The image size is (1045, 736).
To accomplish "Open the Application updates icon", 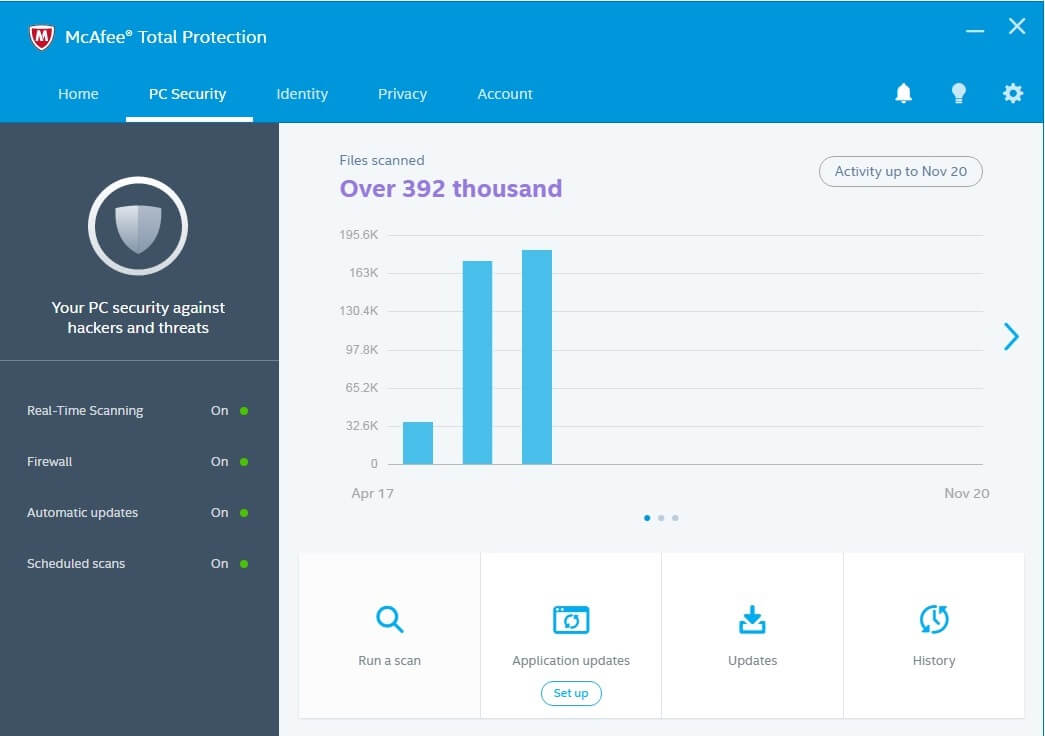I will click(571, 620).
